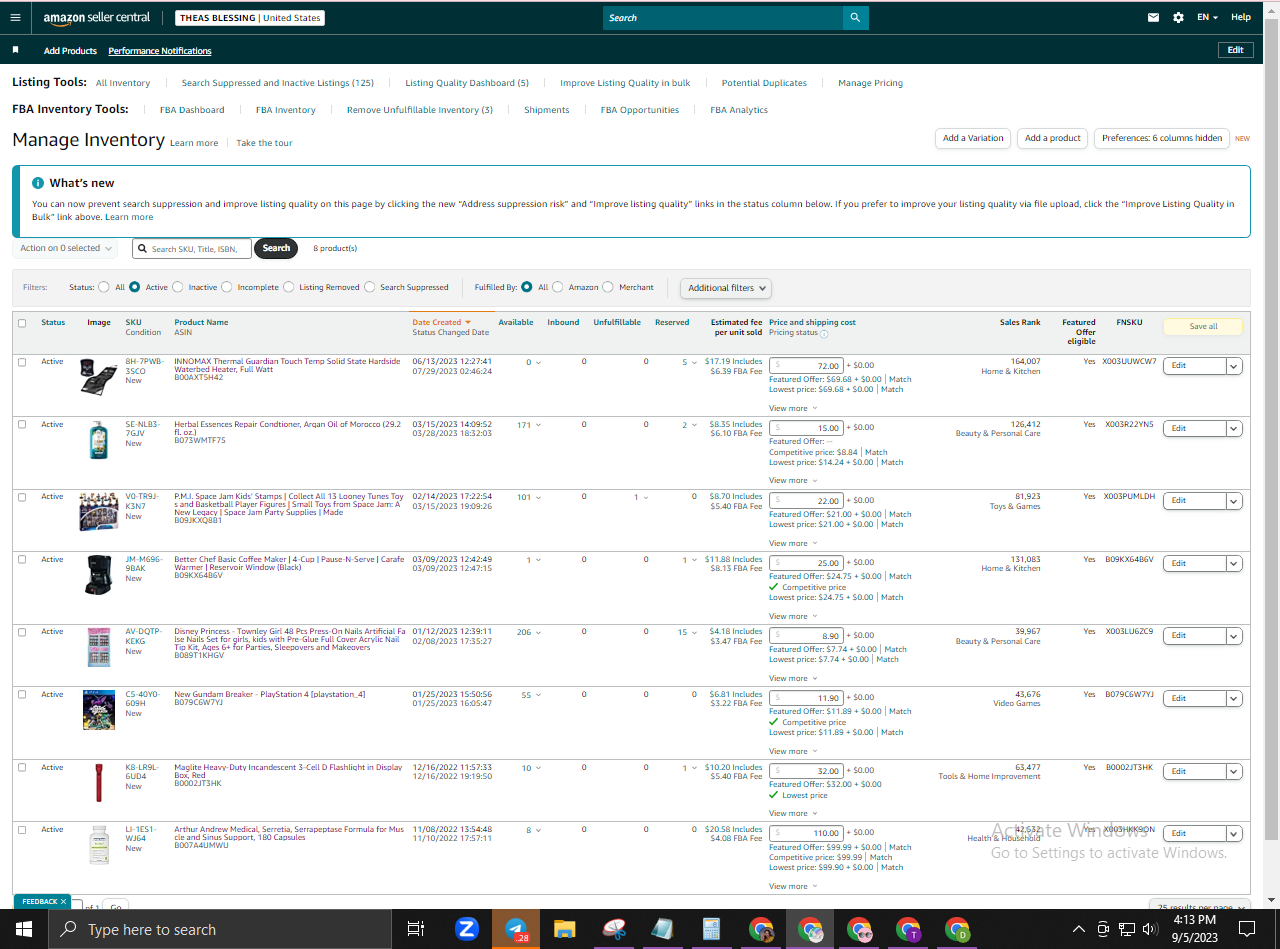Open the messages envelope icon
This screenshot has width=1280, height=949.
coord(1154,17)
